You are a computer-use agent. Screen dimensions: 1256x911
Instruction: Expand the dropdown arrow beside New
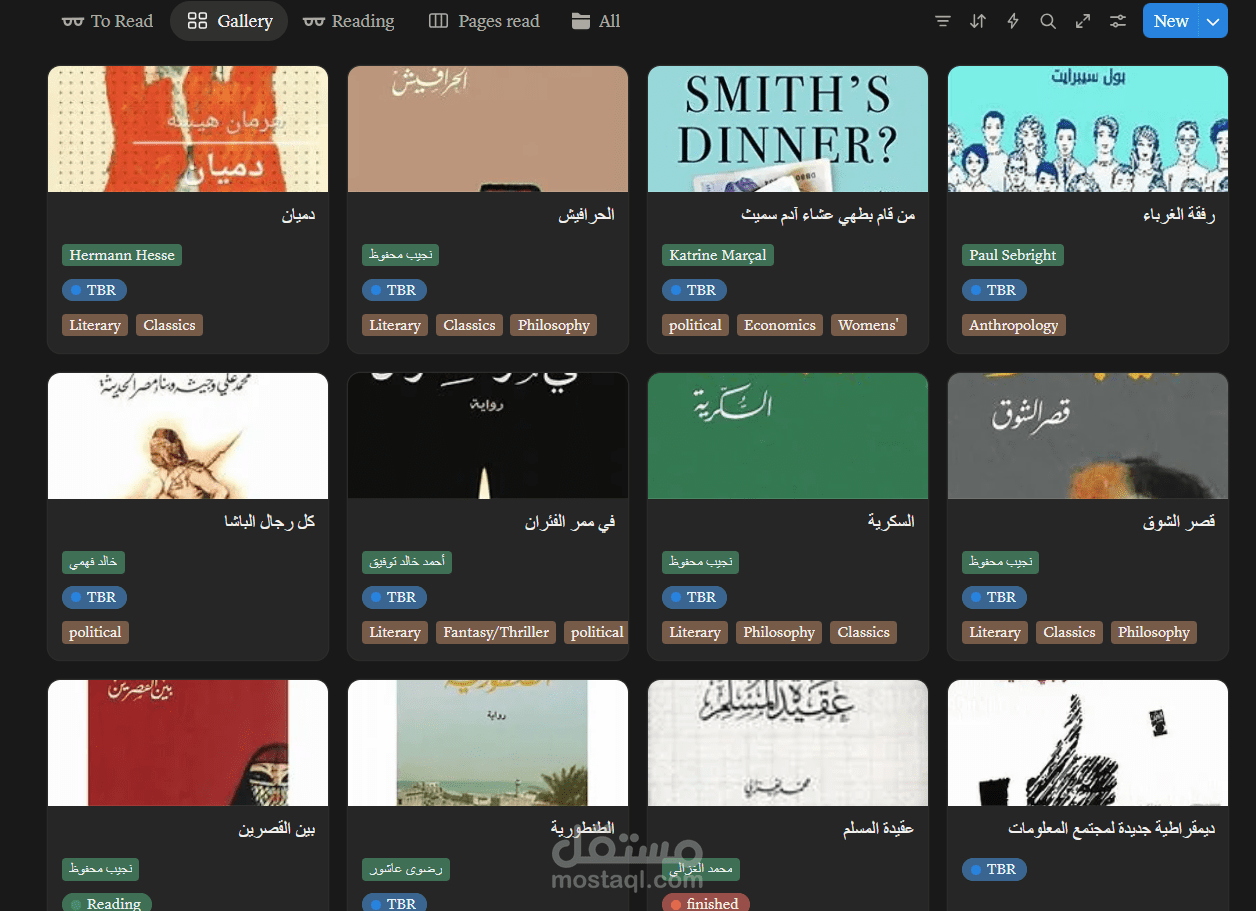click(1214, 21)
